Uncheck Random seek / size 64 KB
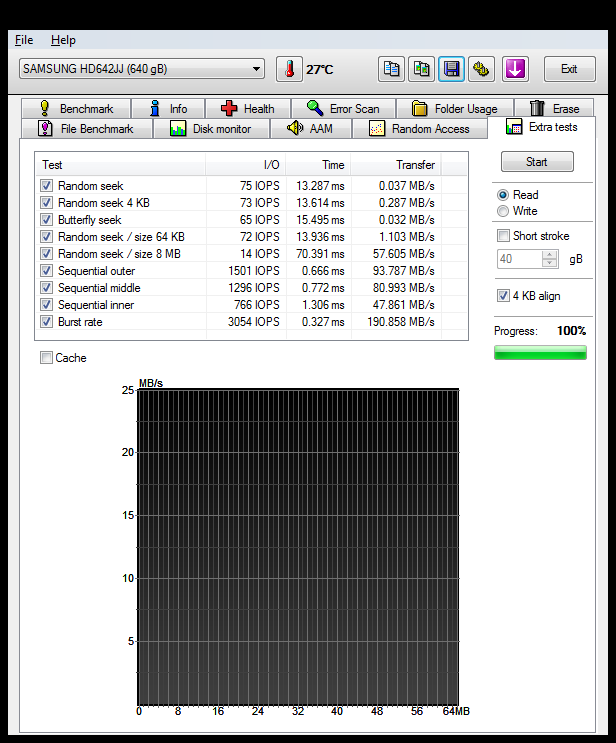This screenshot has width=616, height=743. click(46, 236)
